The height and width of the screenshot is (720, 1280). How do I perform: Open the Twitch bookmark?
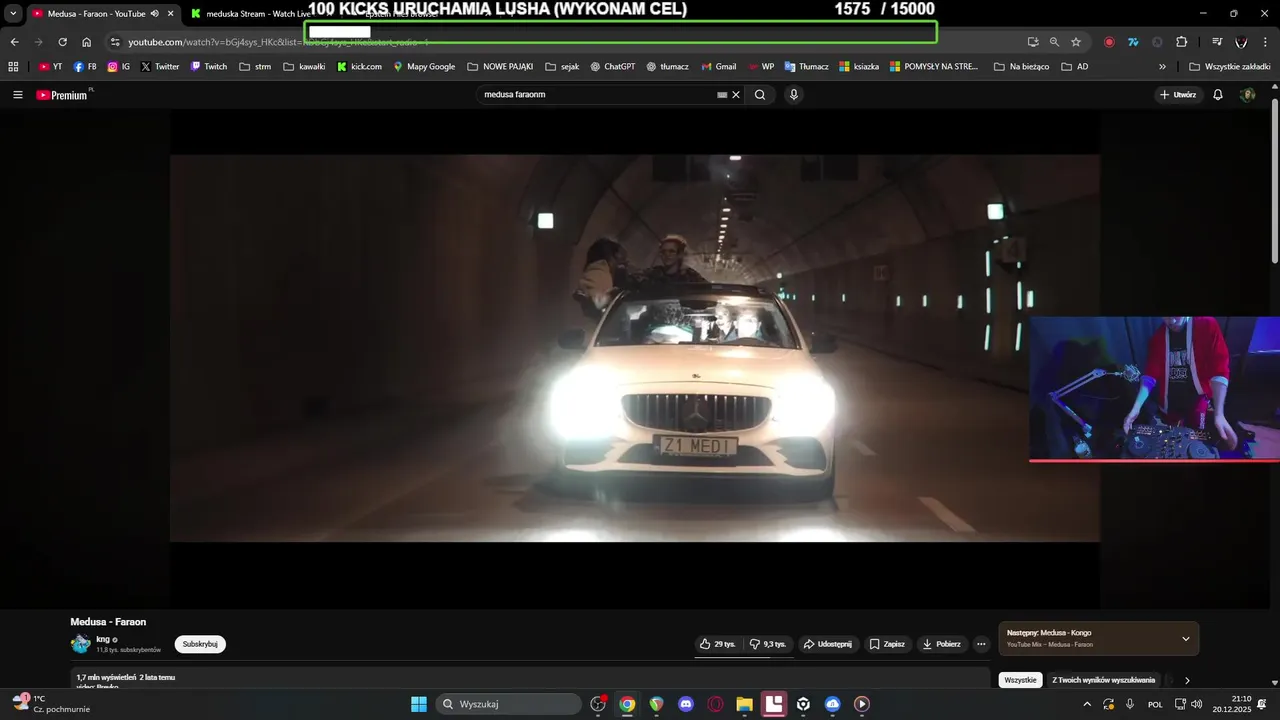(209, 67)
